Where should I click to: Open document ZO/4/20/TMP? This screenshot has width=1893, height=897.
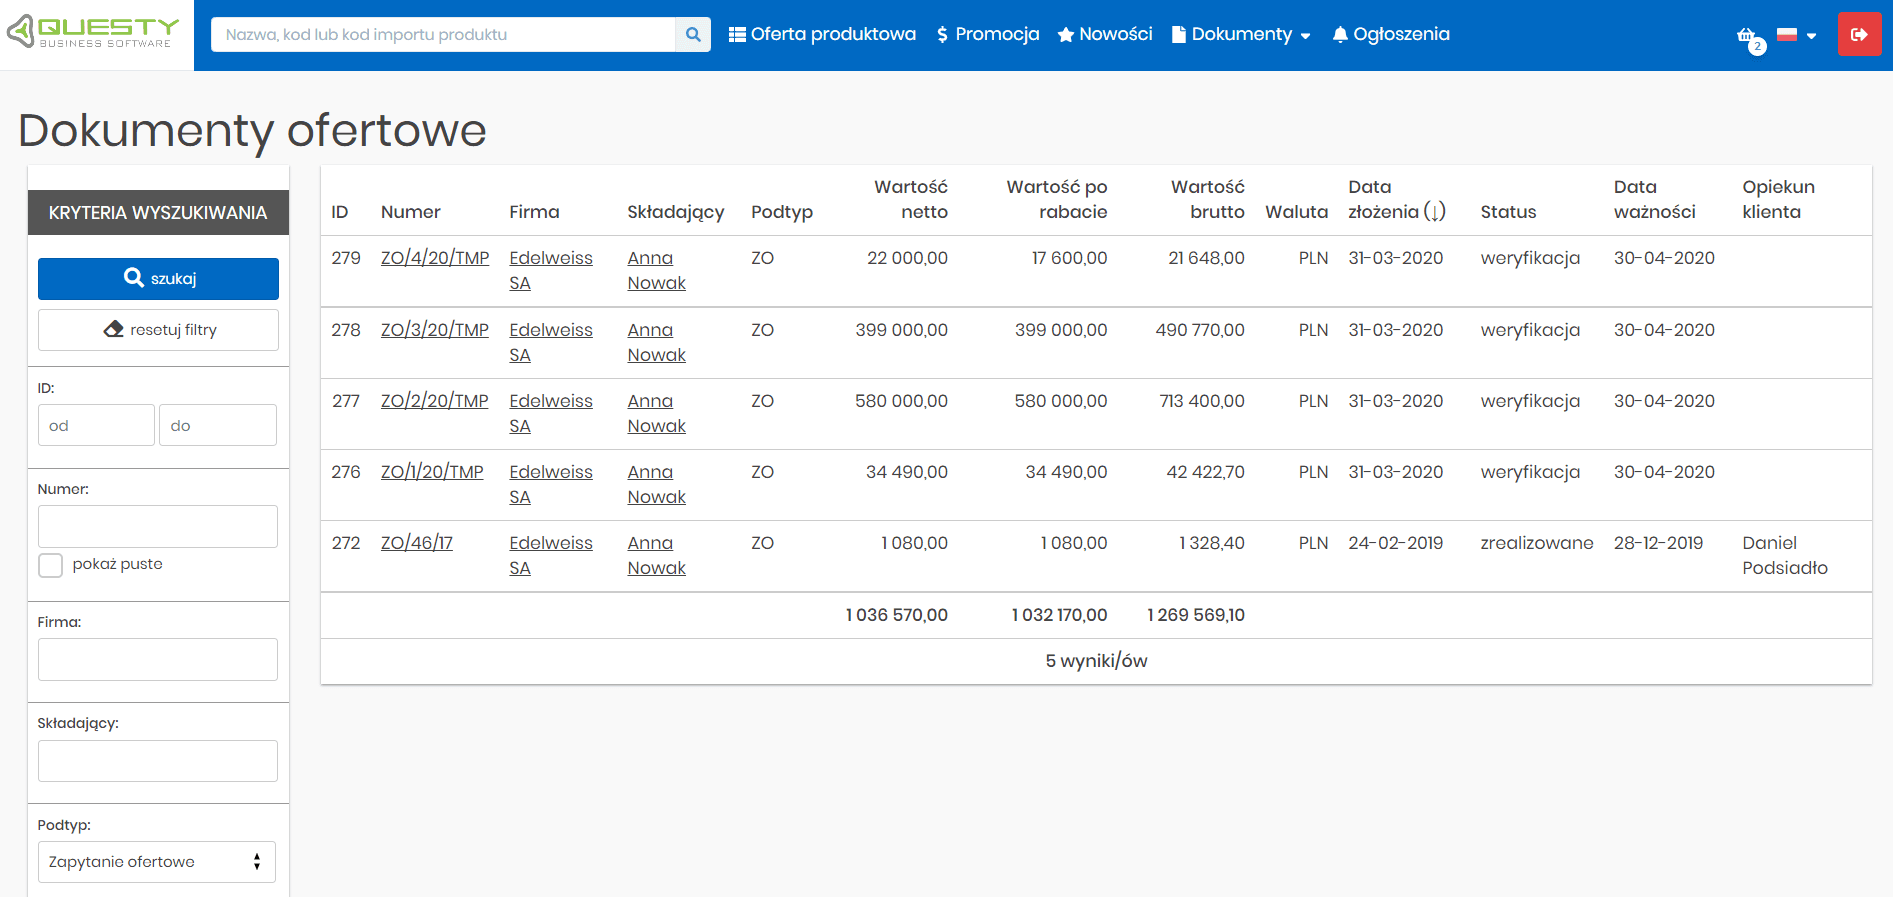(435, 258)
